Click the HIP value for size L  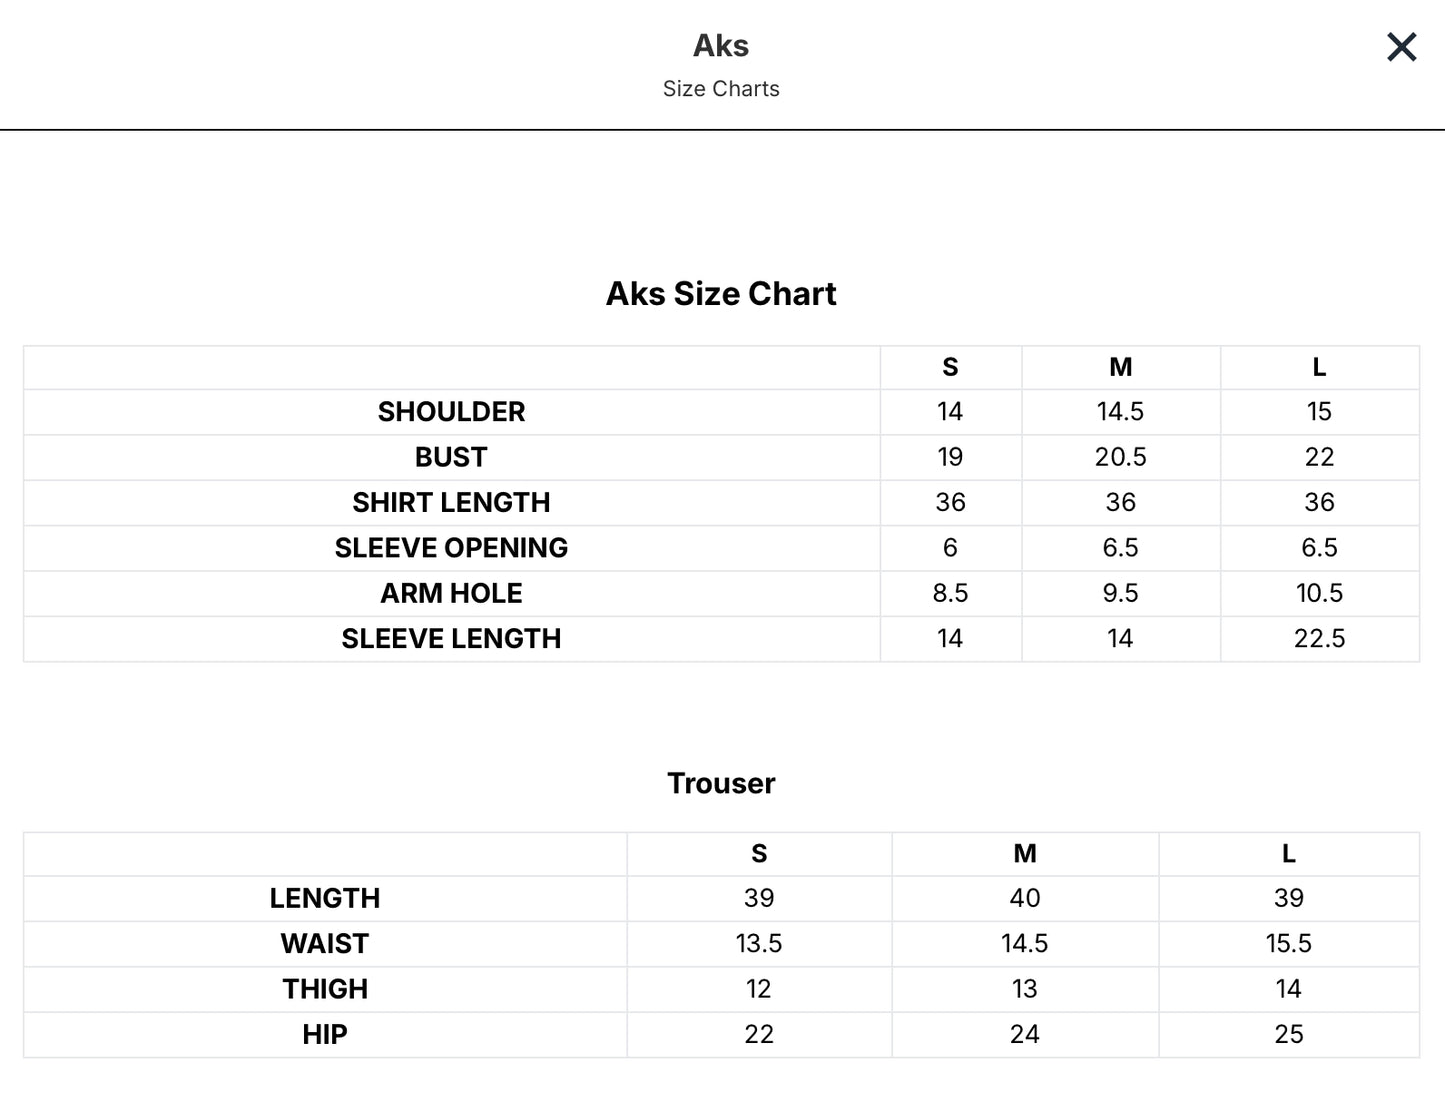[1289, 1034]
